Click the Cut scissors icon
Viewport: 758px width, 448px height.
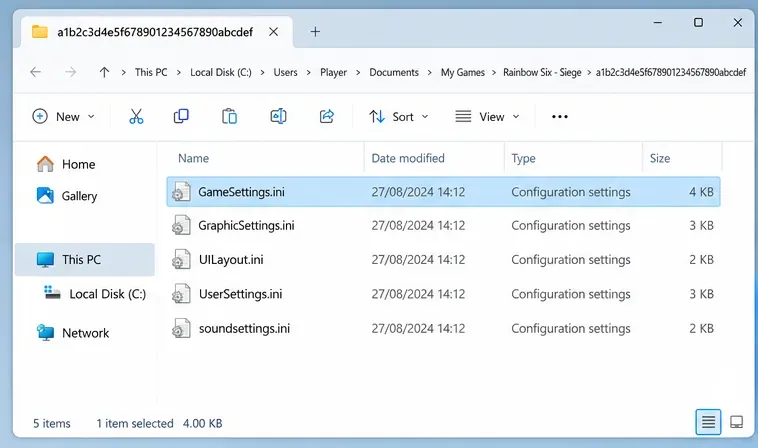pyautogui.click(x=136, y=116)
